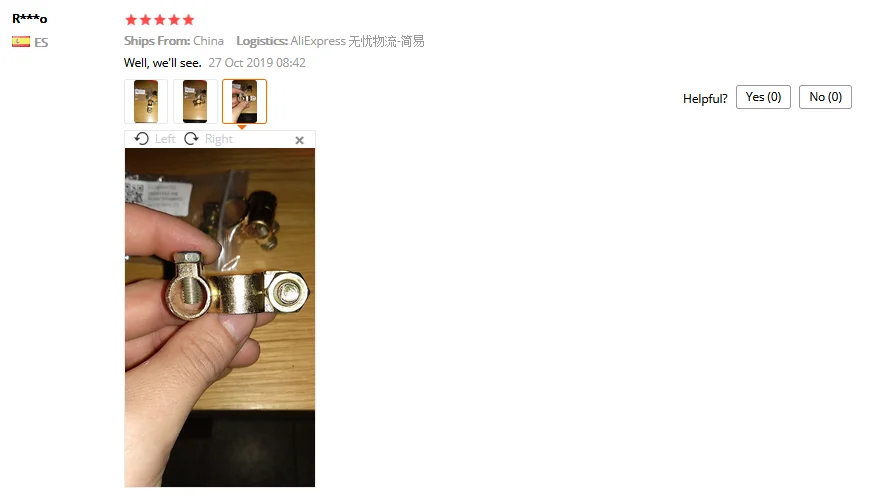
Task: Click the reviewer name R***o
Action: click(29, 18)
